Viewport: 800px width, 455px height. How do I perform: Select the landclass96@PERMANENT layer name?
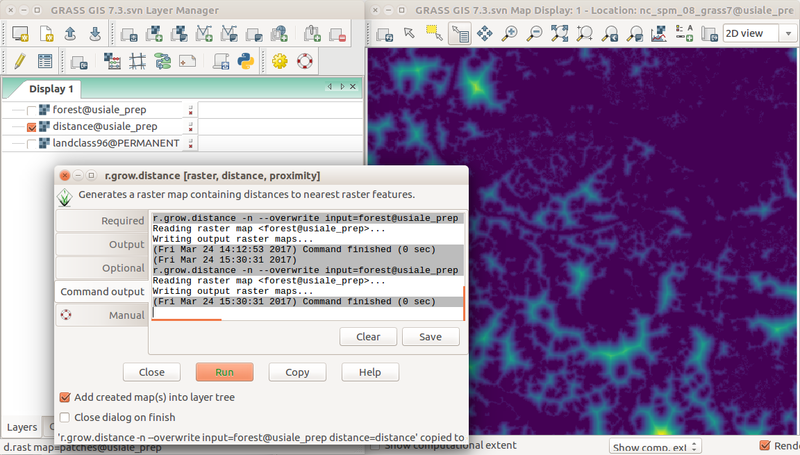pyautogui.click(x=116, y=143)
